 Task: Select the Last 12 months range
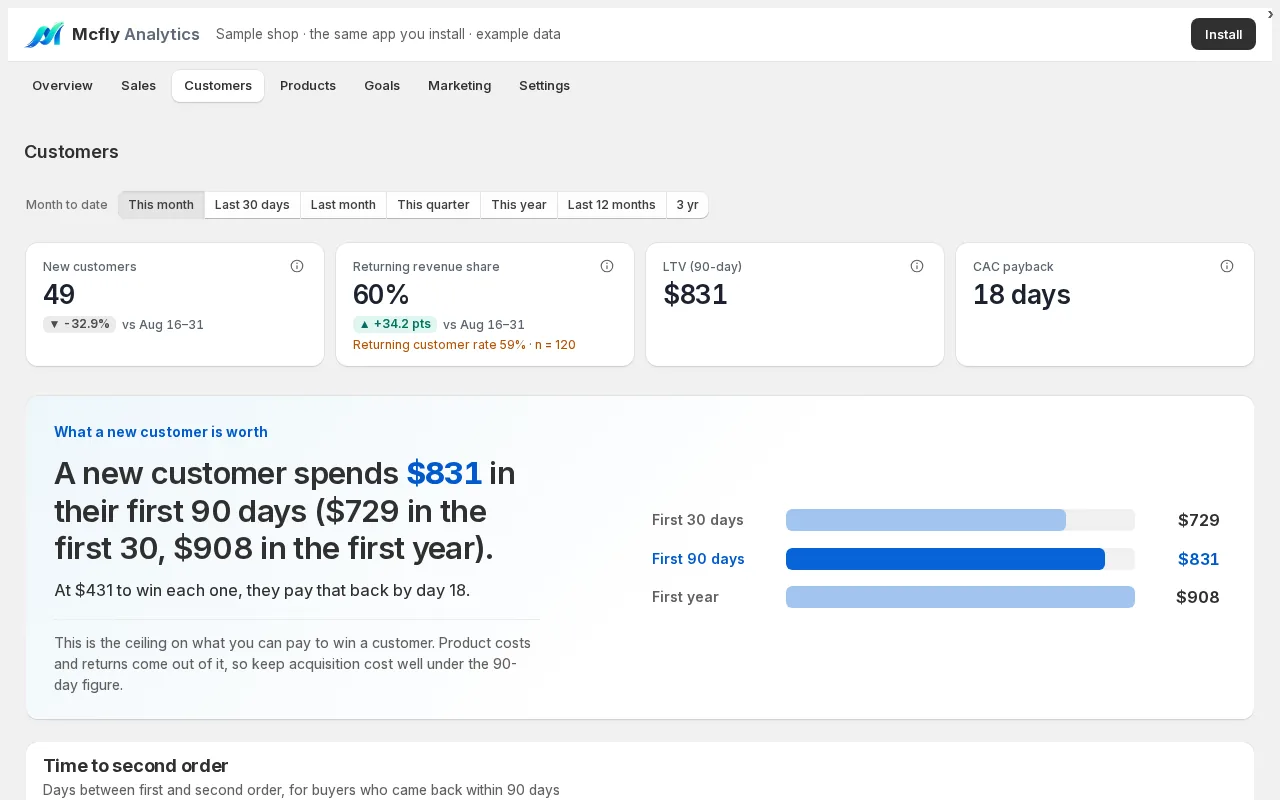pos(611,205)
